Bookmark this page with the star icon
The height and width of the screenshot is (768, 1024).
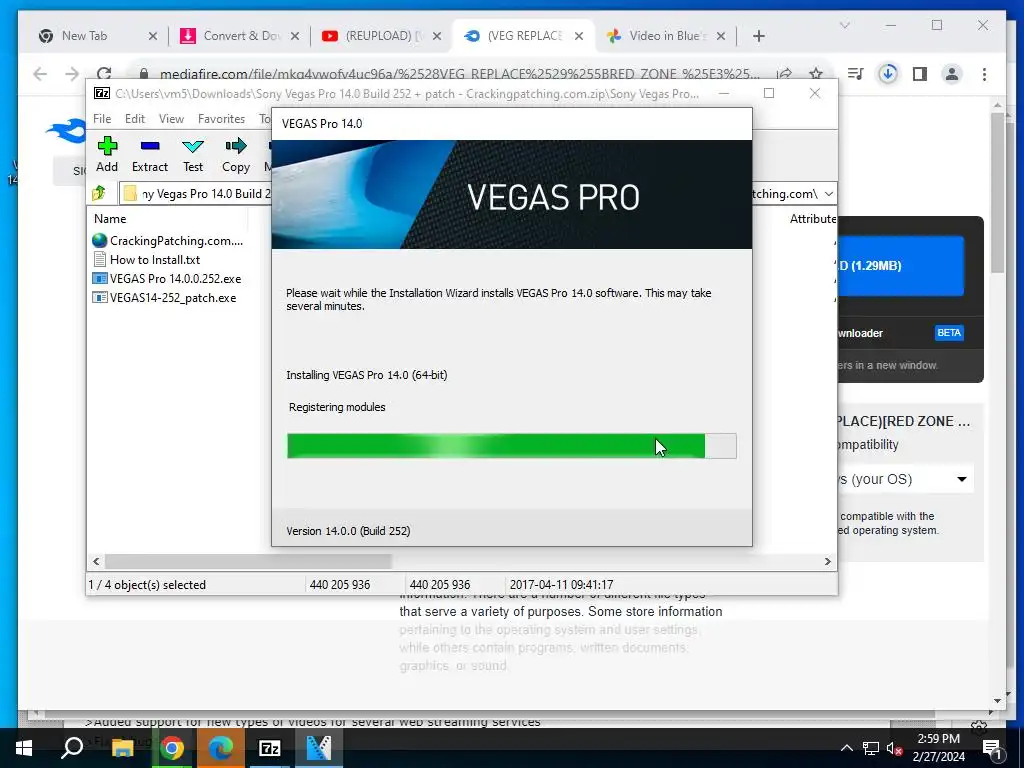pos(816,74)
